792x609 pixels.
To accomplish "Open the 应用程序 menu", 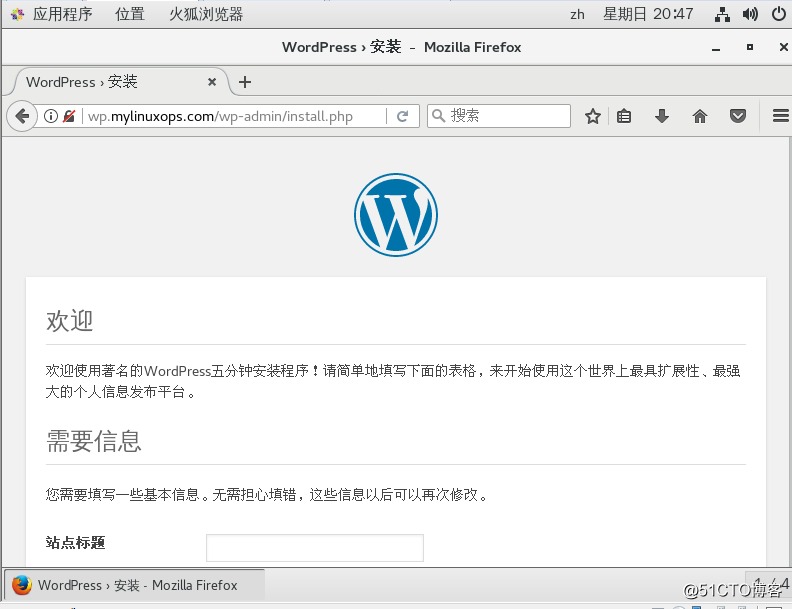I will tap(62, 14).
